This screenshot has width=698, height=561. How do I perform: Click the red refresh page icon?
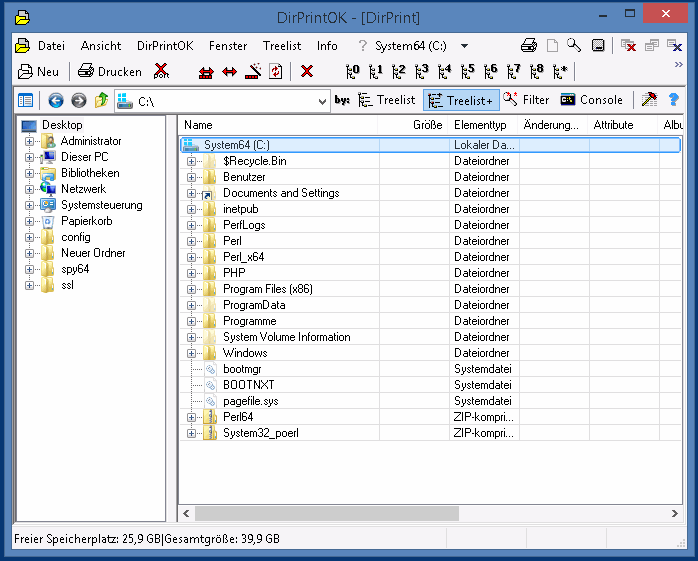(x=276, y=71)
